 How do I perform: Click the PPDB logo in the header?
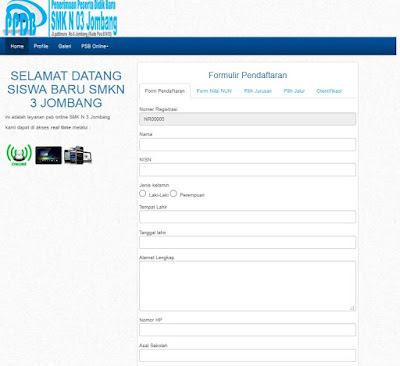[25, 18]
